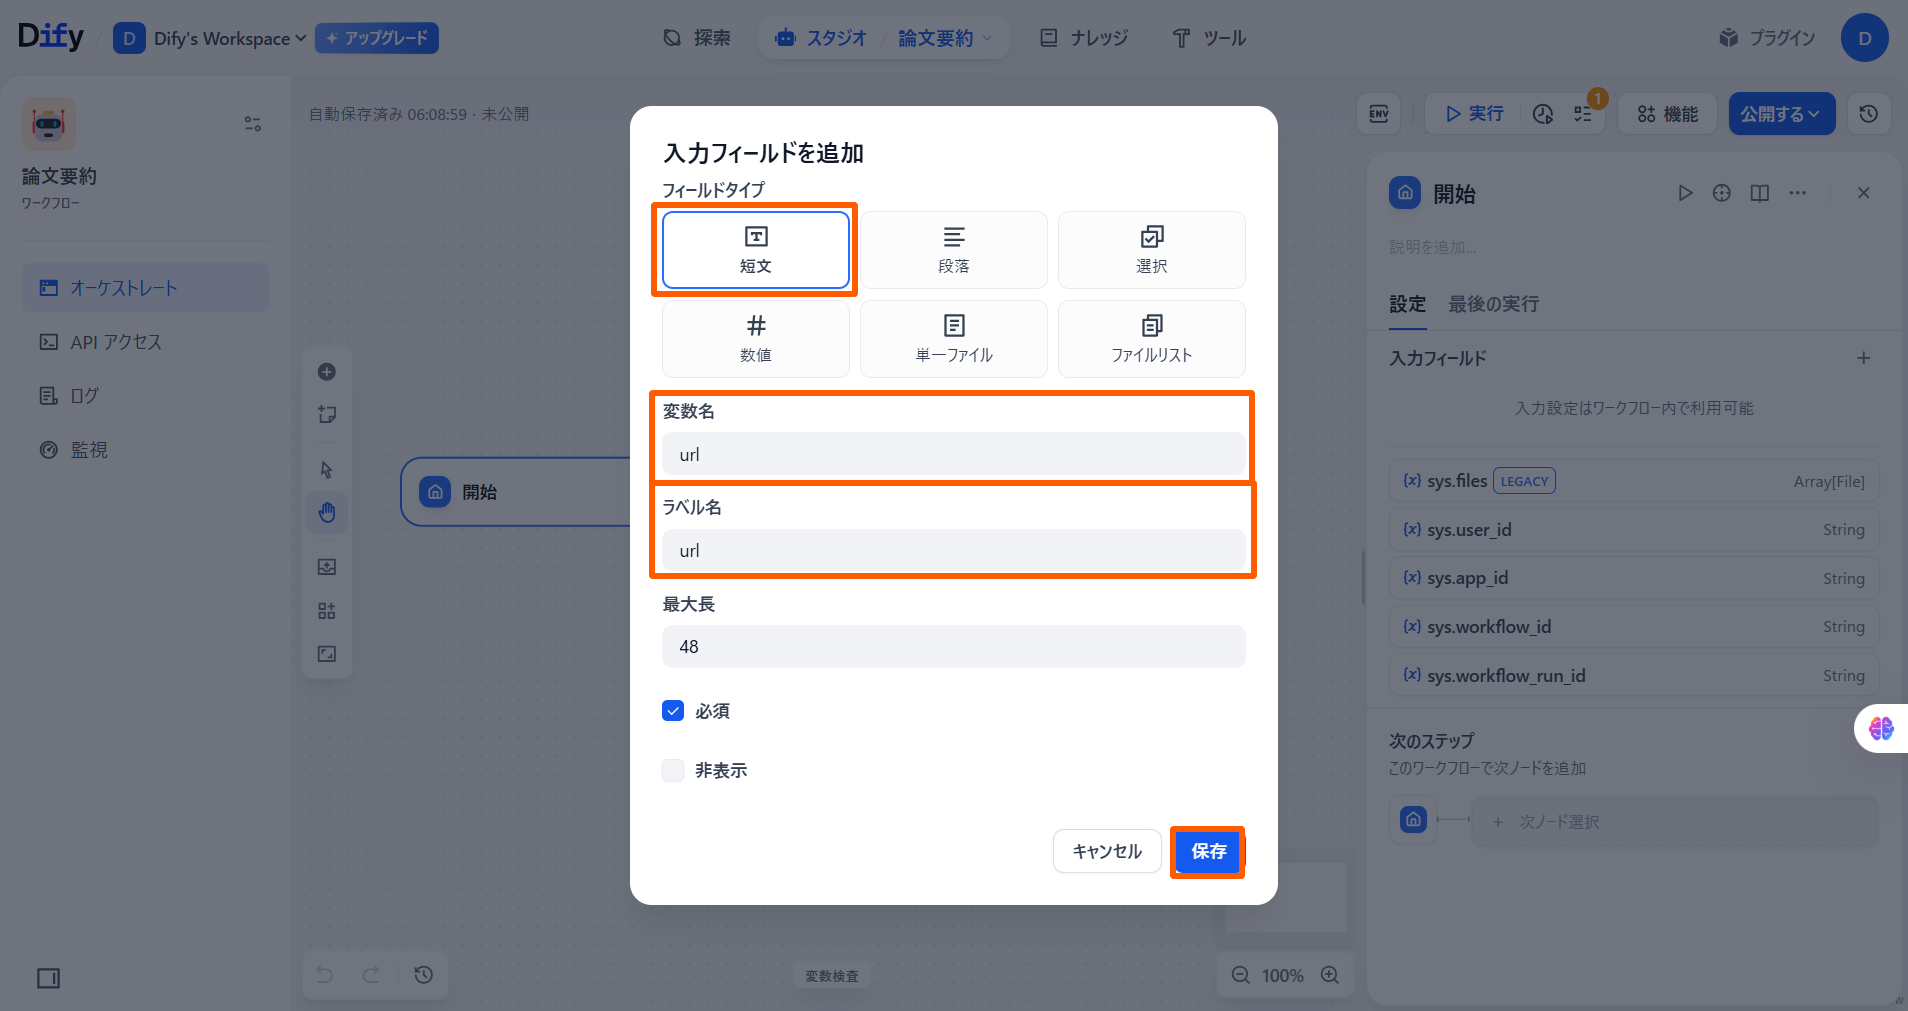Viewport: 1908px width, 1011px height.
Task: Enable the 非表示 hidden checkbox
Action: [x=673, y=770]
